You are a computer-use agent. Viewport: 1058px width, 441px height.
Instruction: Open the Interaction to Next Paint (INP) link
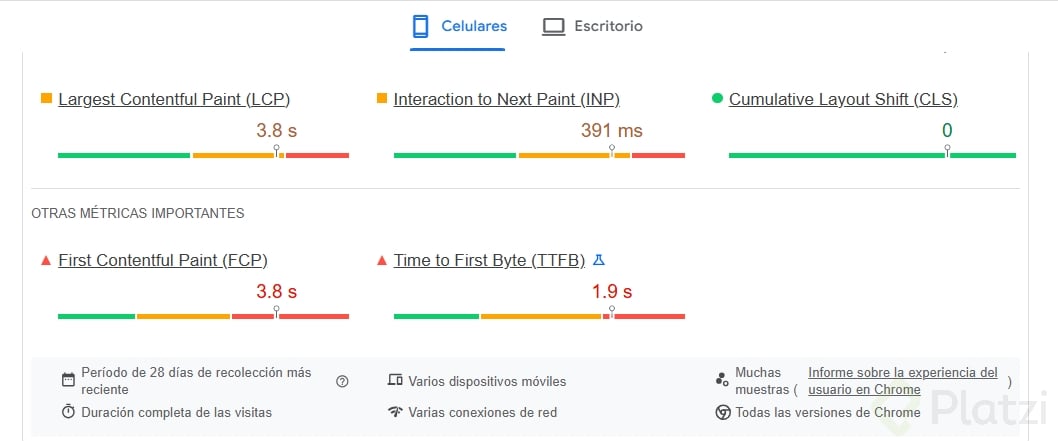pyautogui.click(x=506, y=99)
